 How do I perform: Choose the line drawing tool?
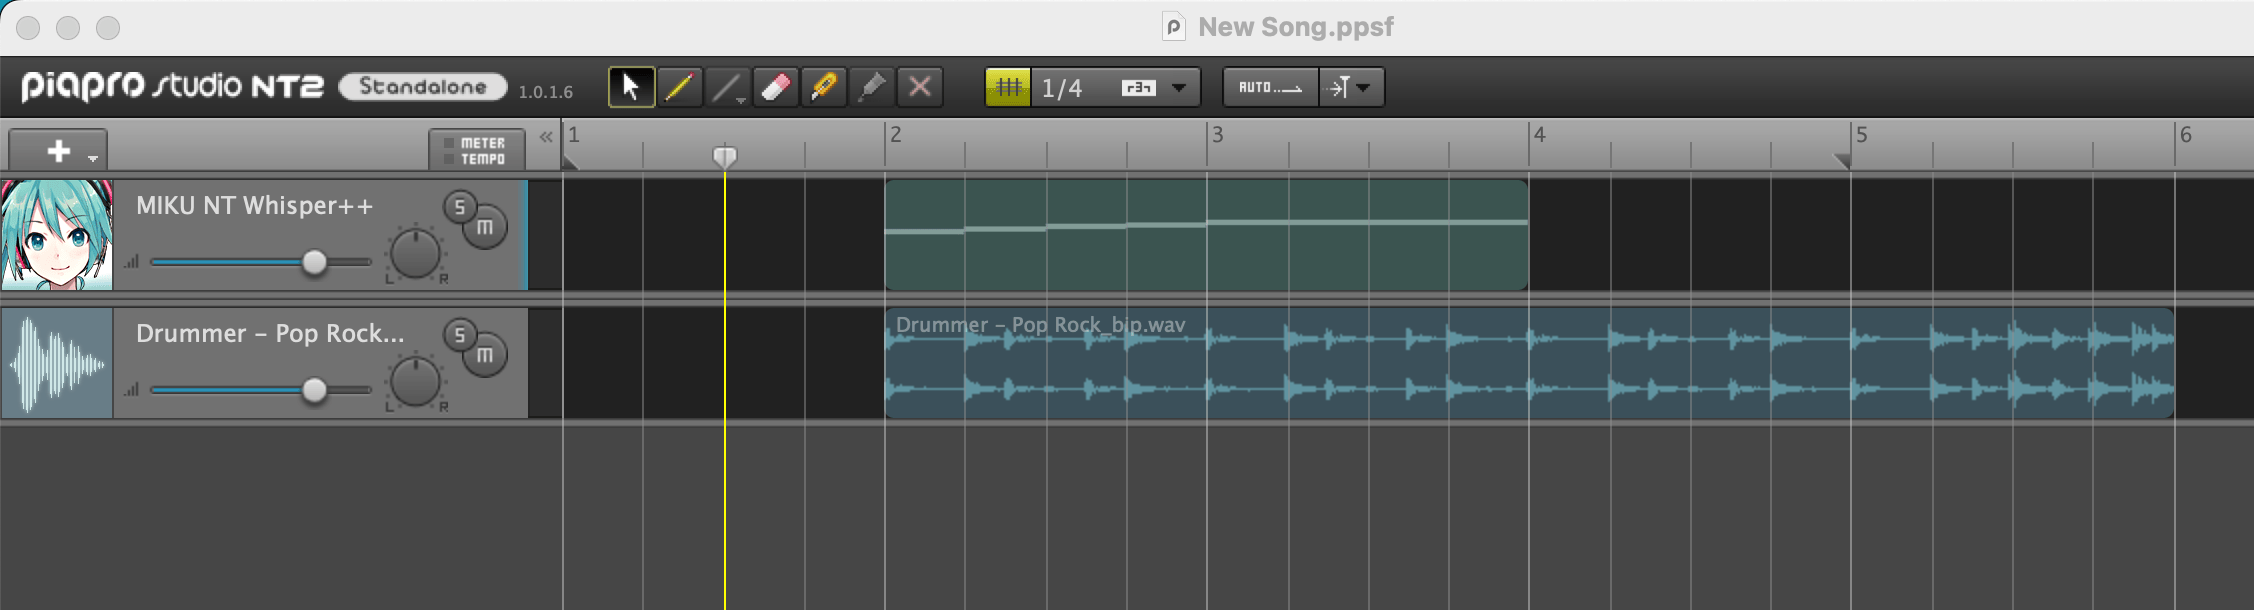pos(726,87)
